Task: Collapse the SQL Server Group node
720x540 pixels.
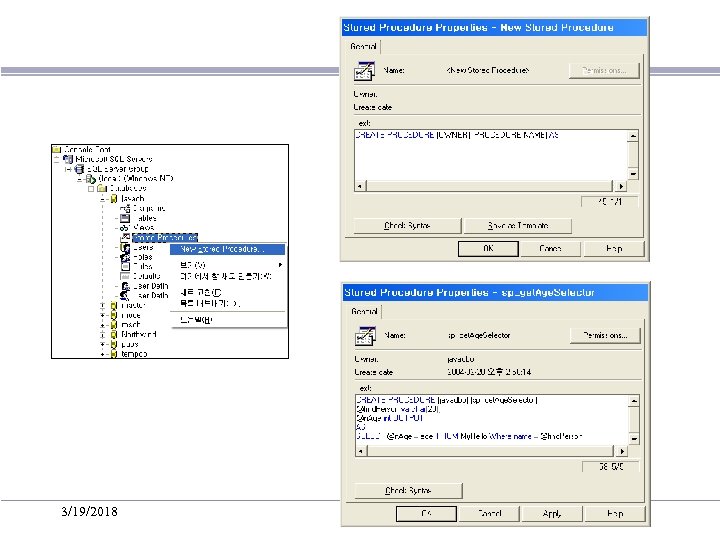Action: coord(68,169)
